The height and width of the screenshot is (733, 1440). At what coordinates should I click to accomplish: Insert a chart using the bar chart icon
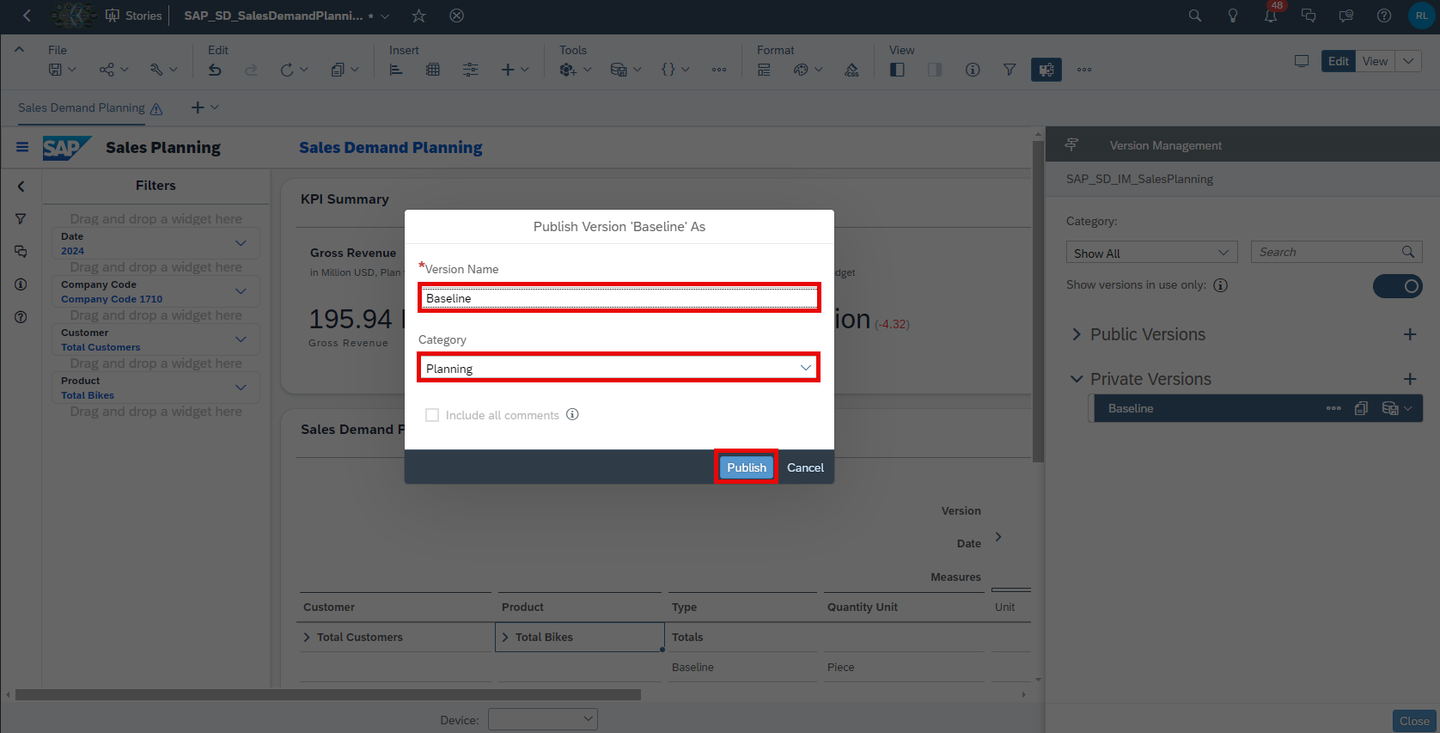396,70
